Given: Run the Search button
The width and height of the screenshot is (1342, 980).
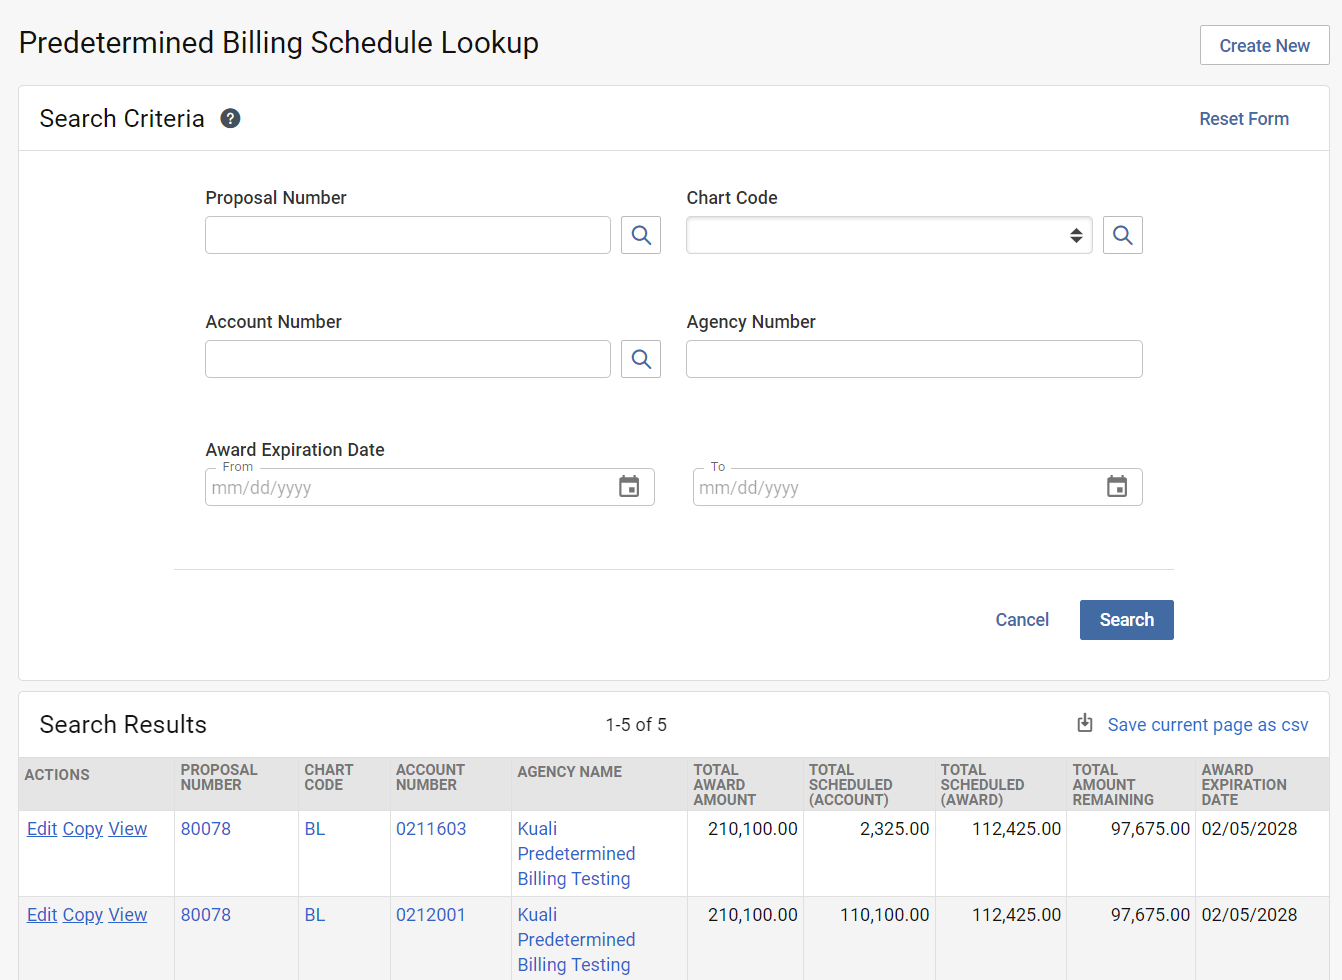Looking at the screenshot, I should click(1127, 620).
